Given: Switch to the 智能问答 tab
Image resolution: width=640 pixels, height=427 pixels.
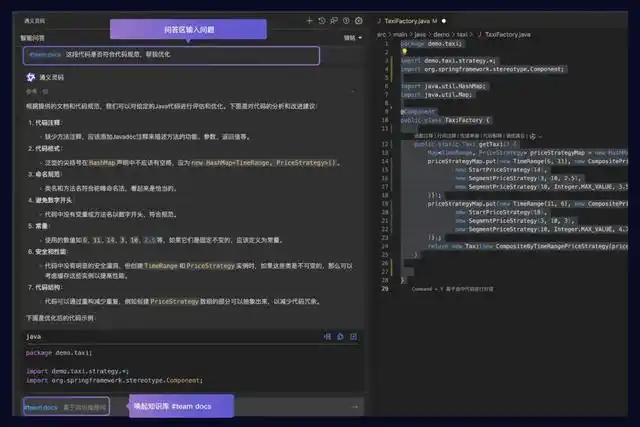Looking at the screenshot, I should click(x=33, y=38).
